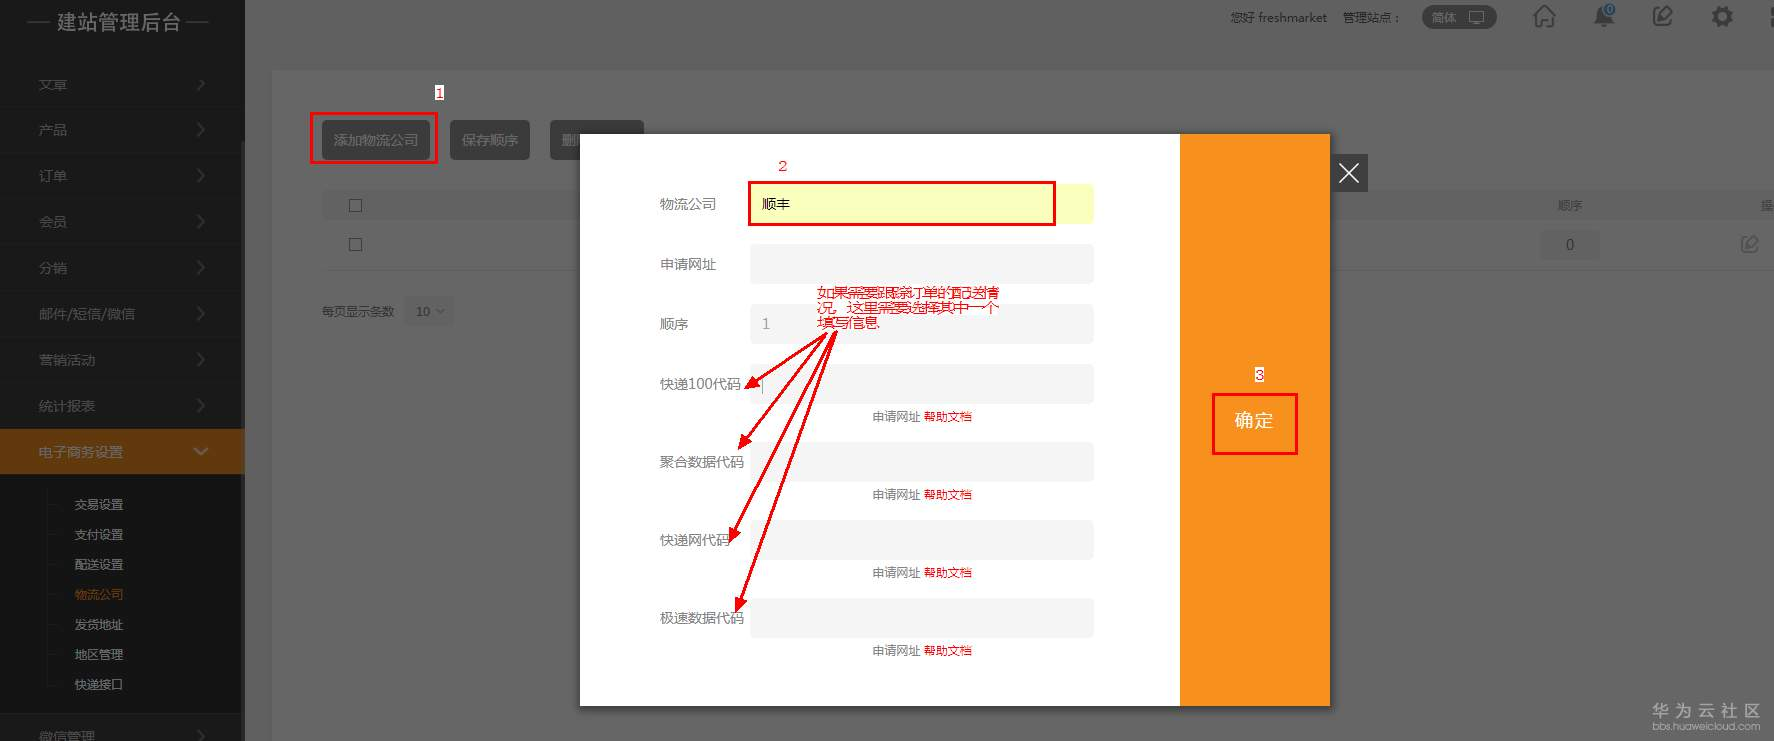1774x741 pixels.
Task: Open 帮助文档 link under 极速数据代码
Action: pos(948,651)
